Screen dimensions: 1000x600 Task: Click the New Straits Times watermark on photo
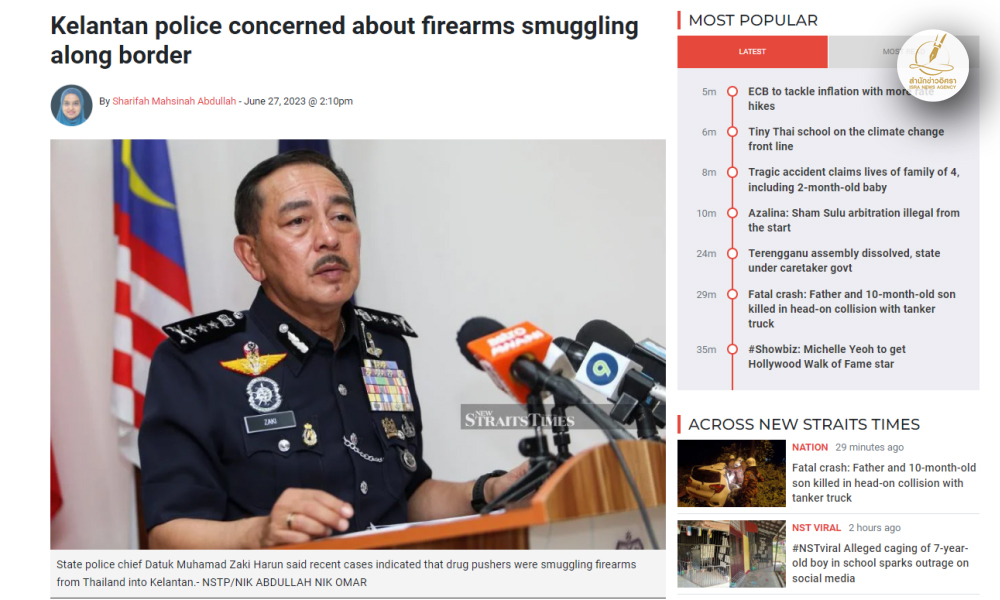[x=519, y=418]
